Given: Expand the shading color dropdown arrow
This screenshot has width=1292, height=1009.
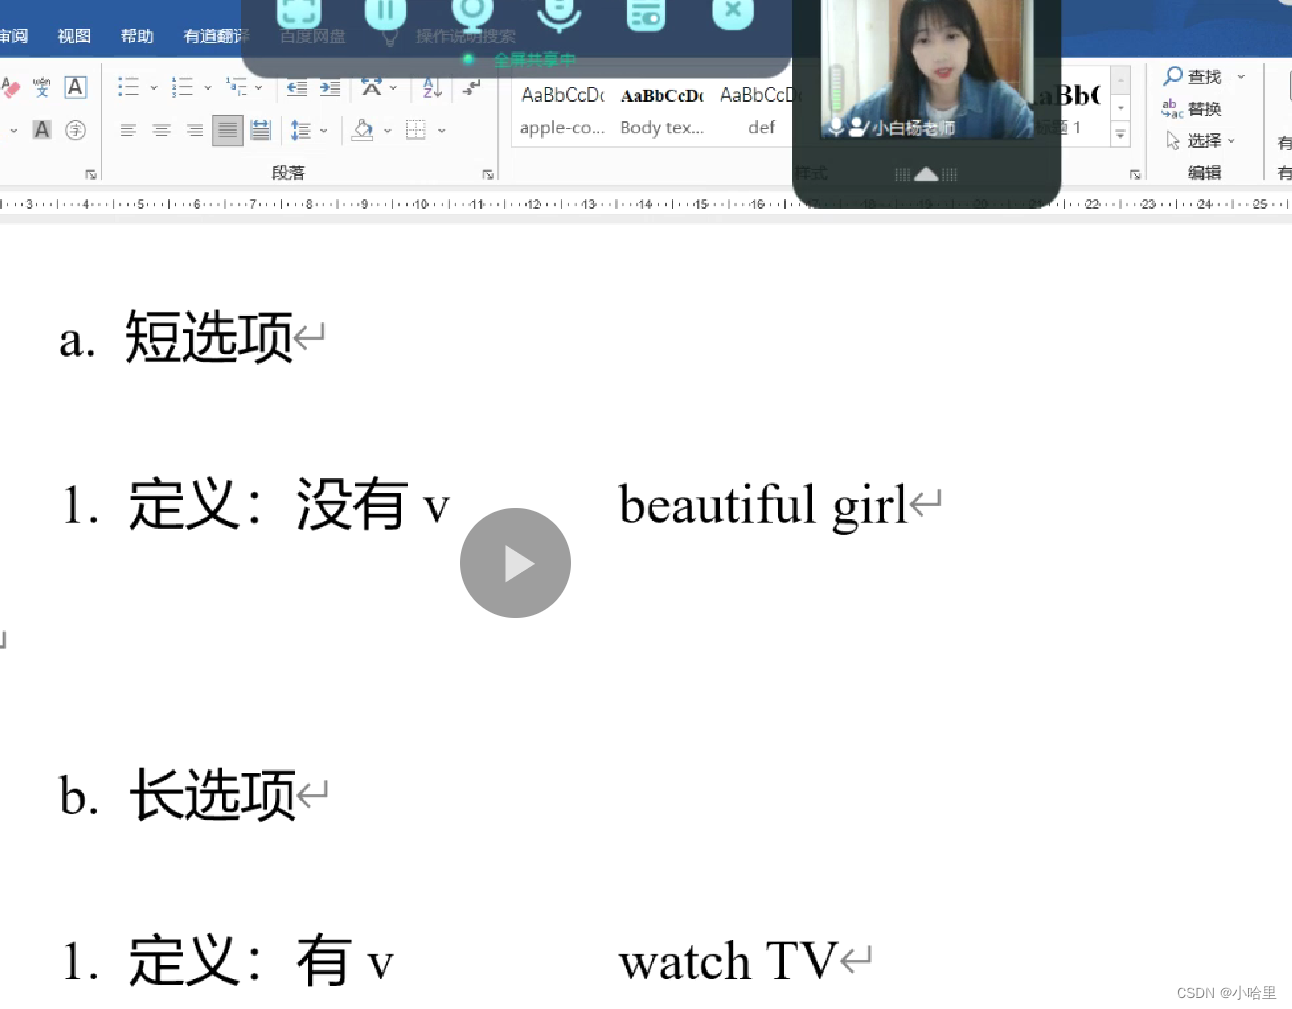Looking at the screenshot, I should pyautogui.click(x=387, y=130).
